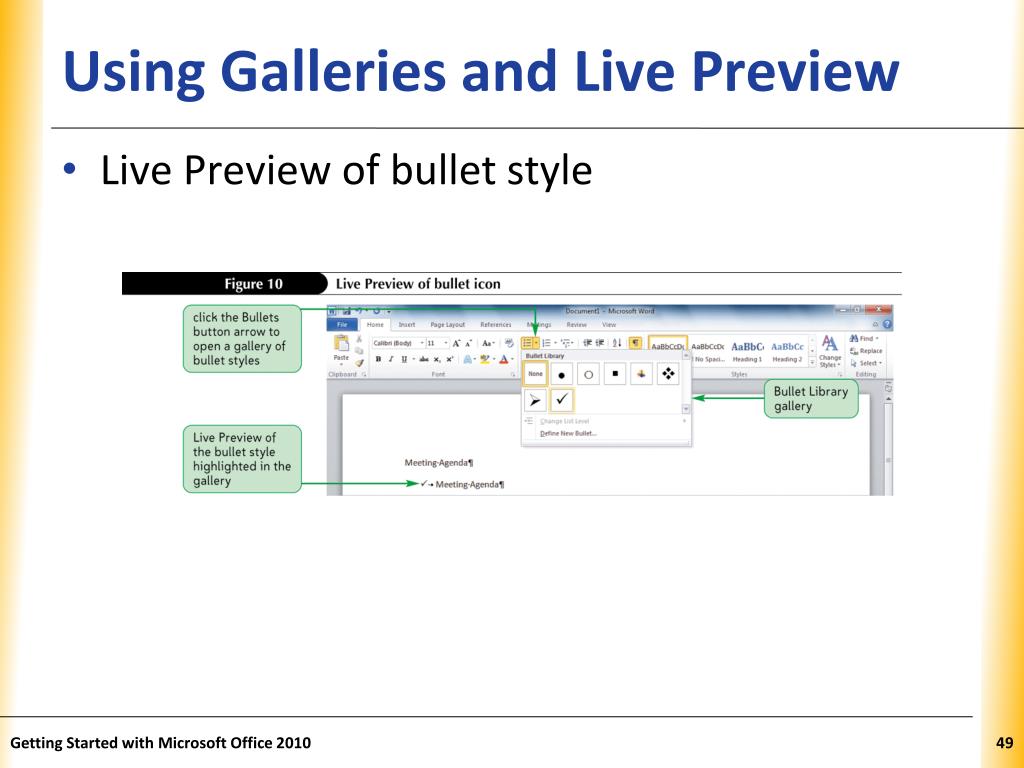Click the Multilevel List icon
This screenshot has height=768, width=1024.
click(x=566, y=343)
